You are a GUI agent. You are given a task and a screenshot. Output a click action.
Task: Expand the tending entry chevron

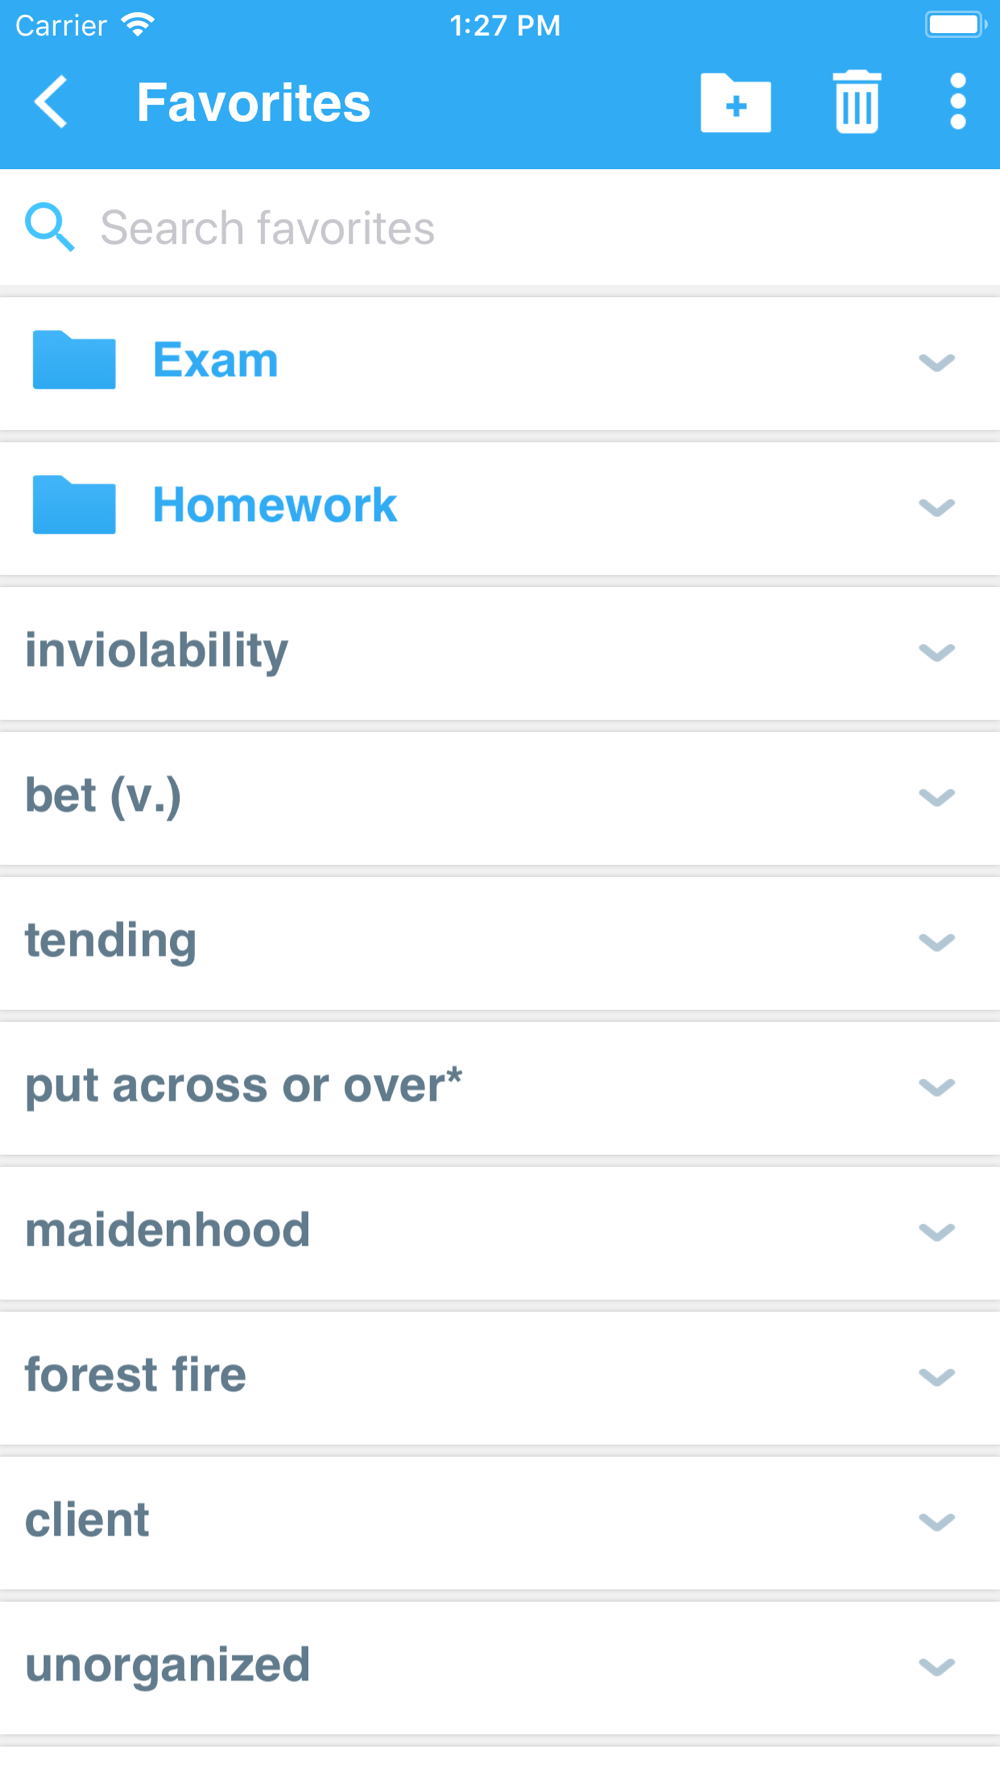[x=937, y=942]
